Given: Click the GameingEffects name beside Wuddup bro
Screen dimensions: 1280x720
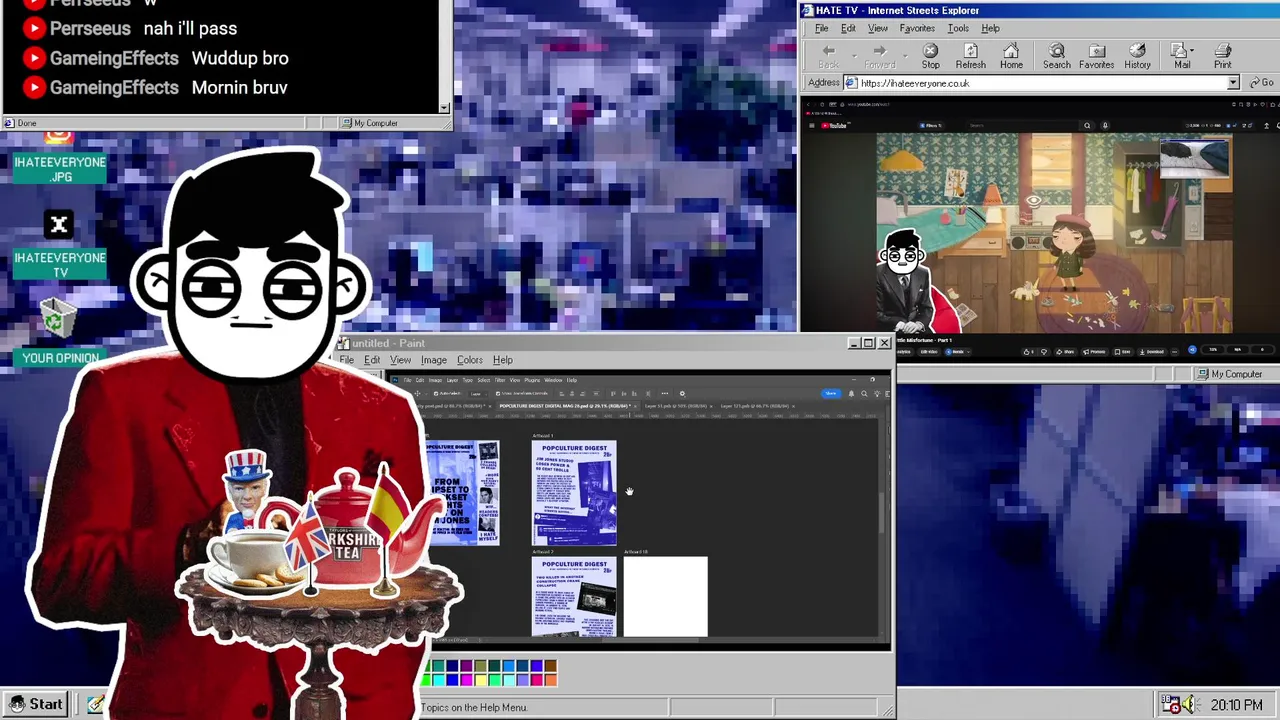Looking at the screenshot, I should click(114, 58).
